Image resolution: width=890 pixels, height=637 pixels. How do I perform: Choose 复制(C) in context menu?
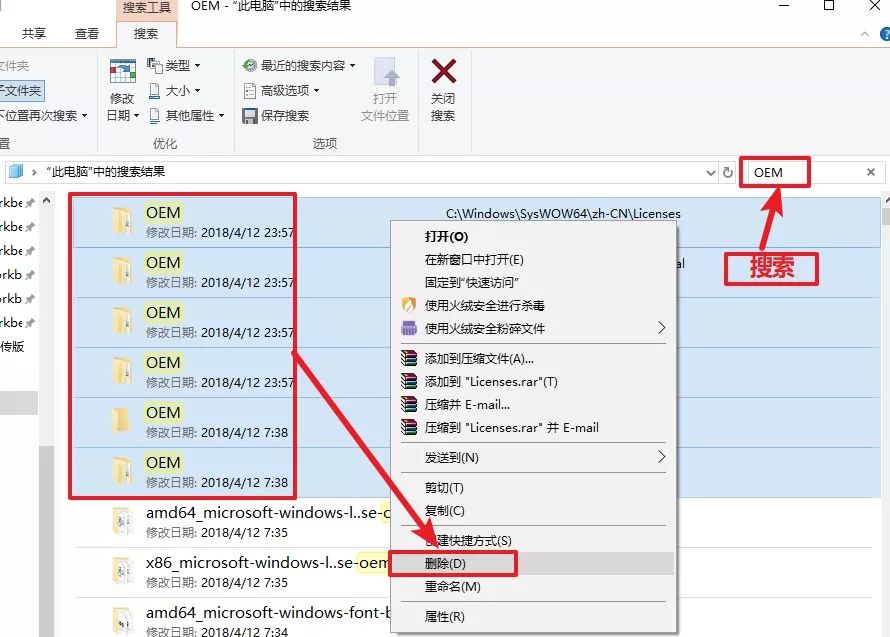click(x=534, y=510)
